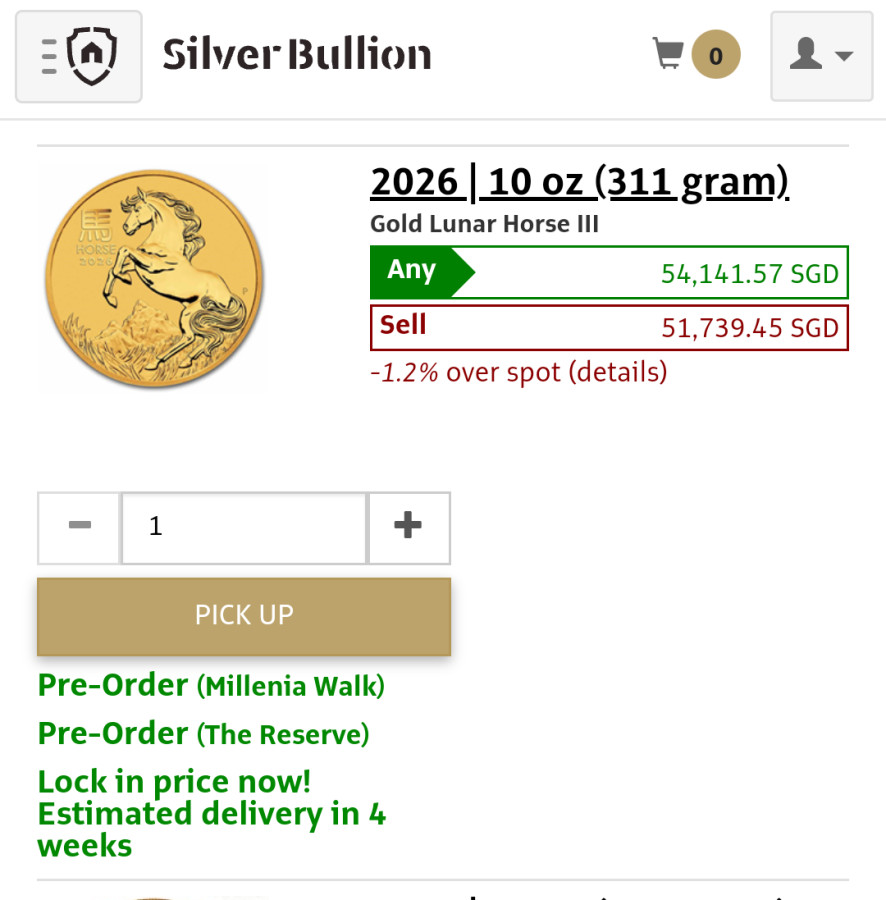This screenshot has width=886, height=900.
Task: Open the Gold Lunar Horse coin image
Action: click(x=154, y=278)
